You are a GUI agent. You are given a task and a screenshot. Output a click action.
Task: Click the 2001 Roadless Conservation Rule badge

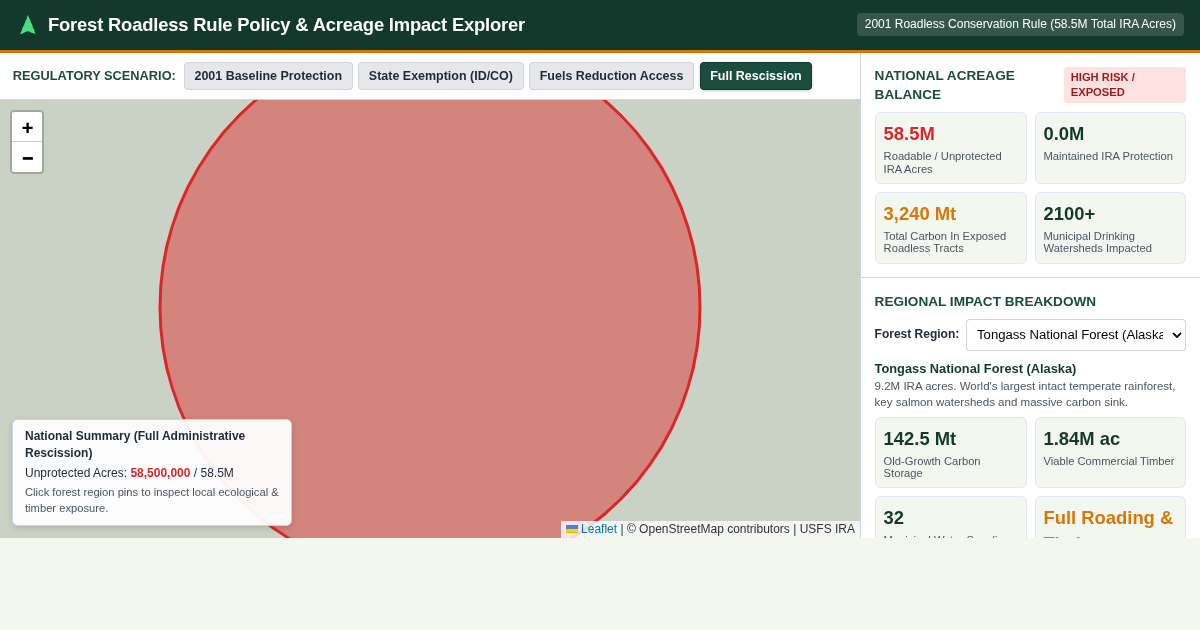click(x=1020, y=24)
